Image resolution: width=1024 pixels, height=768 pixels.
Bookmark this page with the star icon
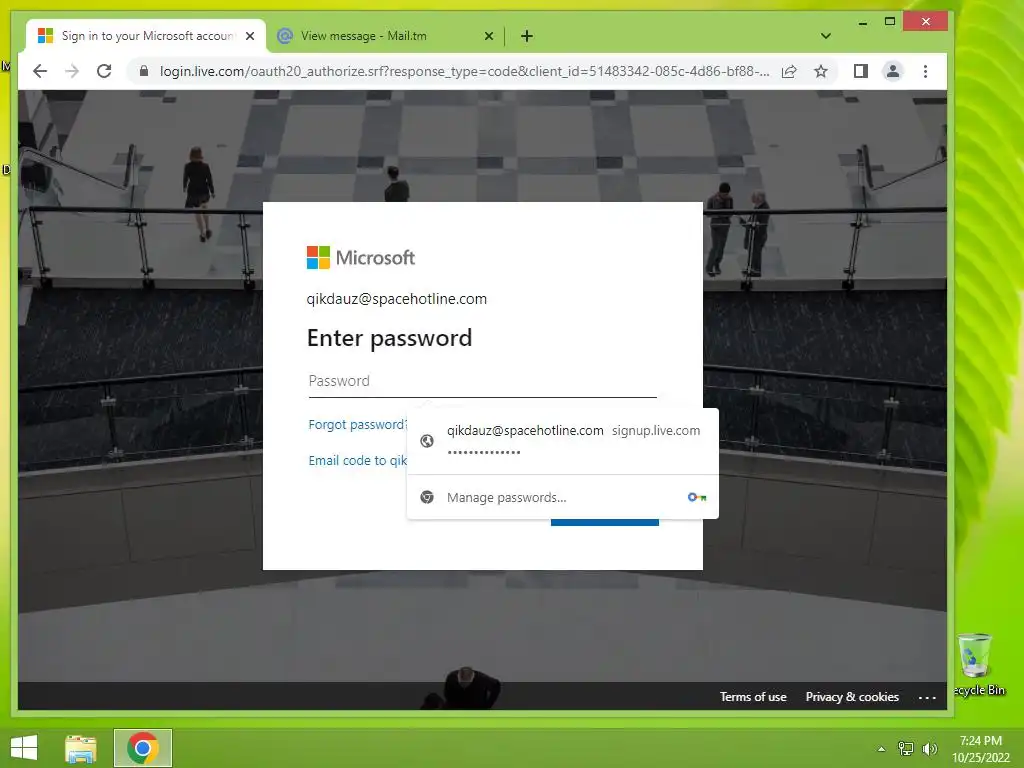coord(821,71)
